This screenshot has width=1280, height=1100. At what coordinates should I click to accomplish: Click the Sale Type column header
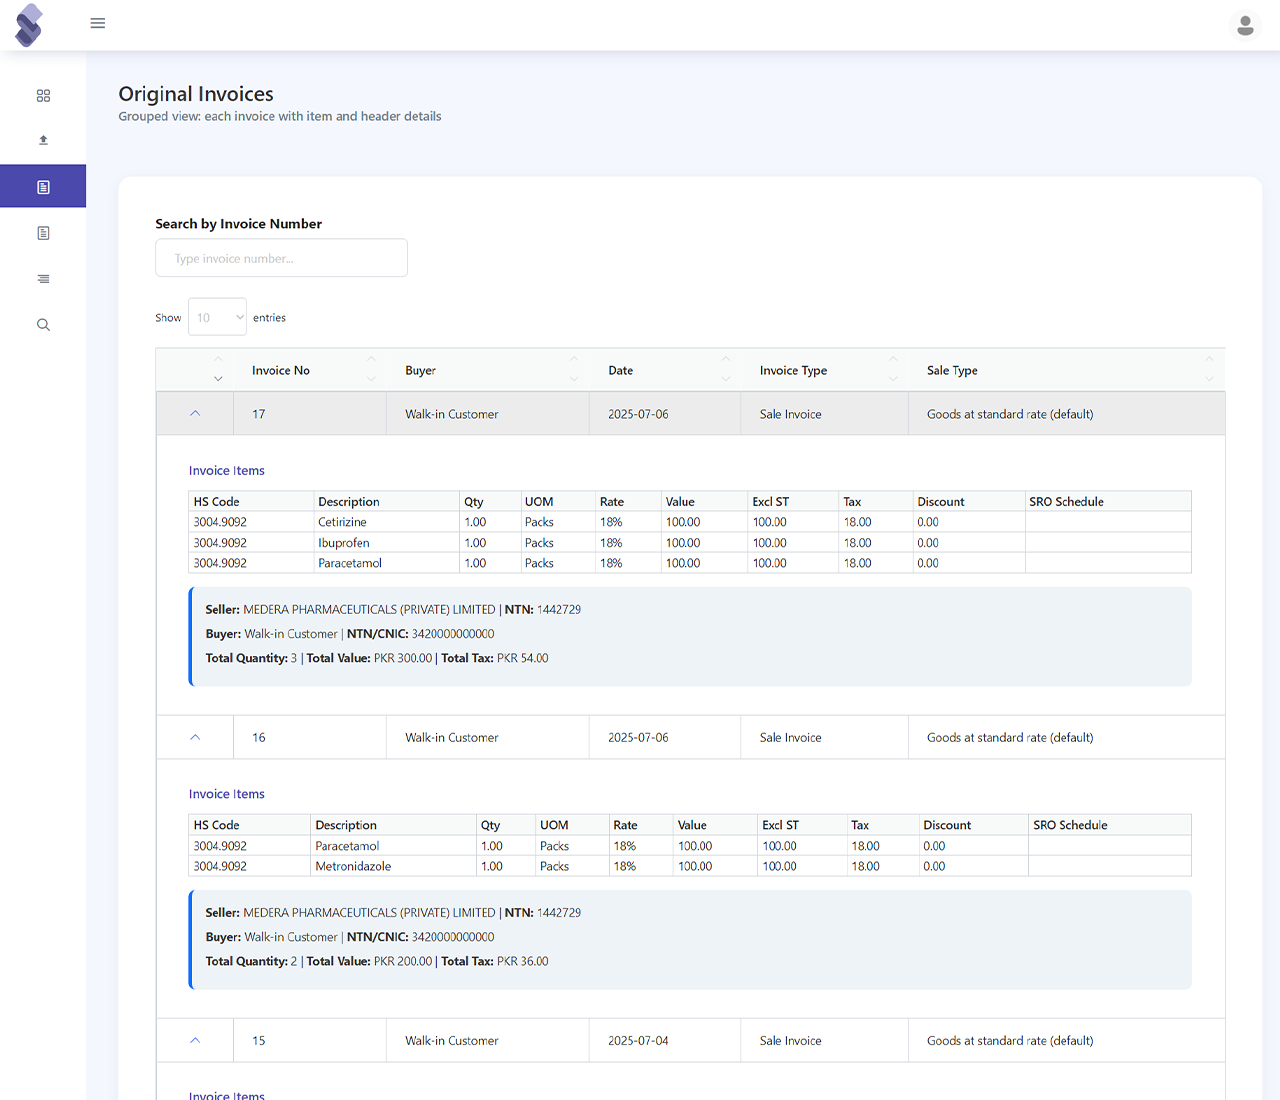pos(952,370)
